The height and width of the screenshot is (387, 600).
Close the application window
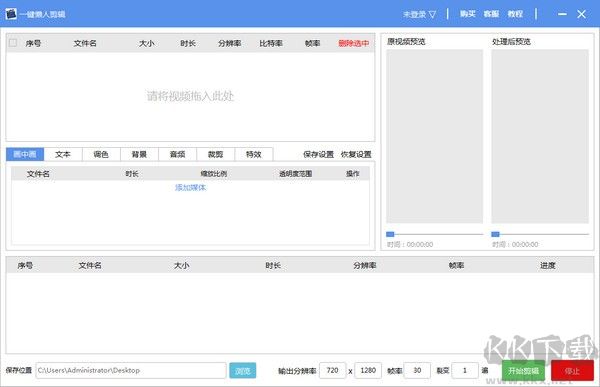coord(582,14)
